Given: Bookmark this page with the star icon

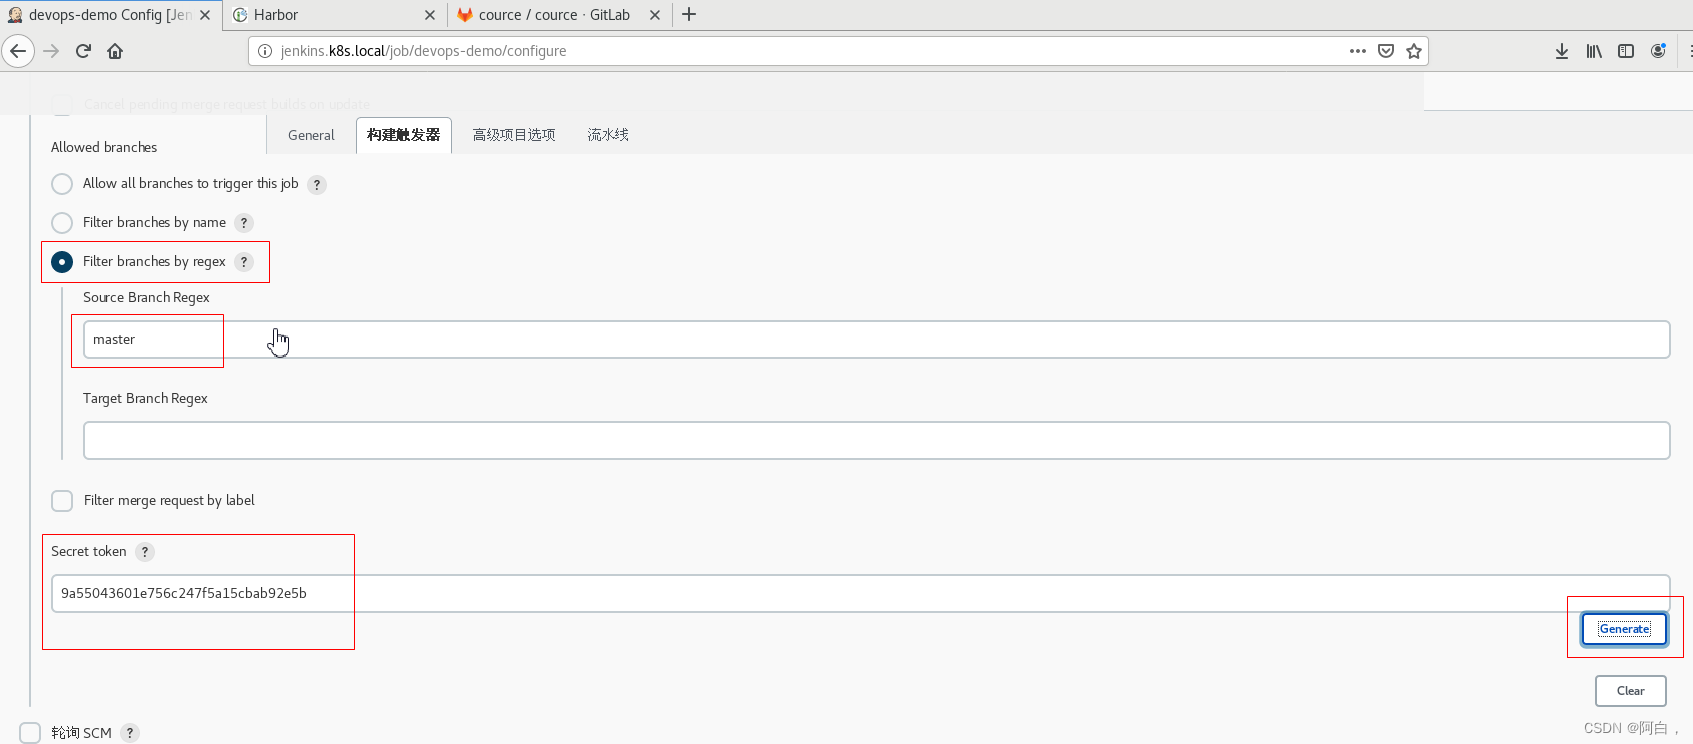Looking at the screenshot, I should pos(1414,51).
